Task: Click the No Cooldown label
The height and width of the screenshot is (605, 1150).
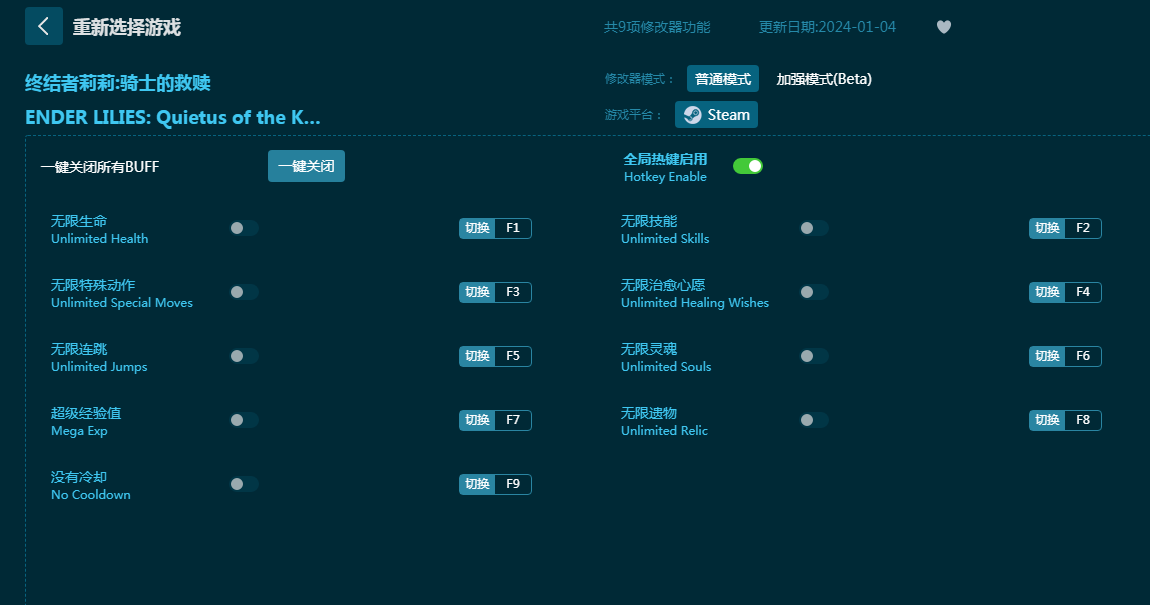Action: pyautogui.click(x=91, y=495)
